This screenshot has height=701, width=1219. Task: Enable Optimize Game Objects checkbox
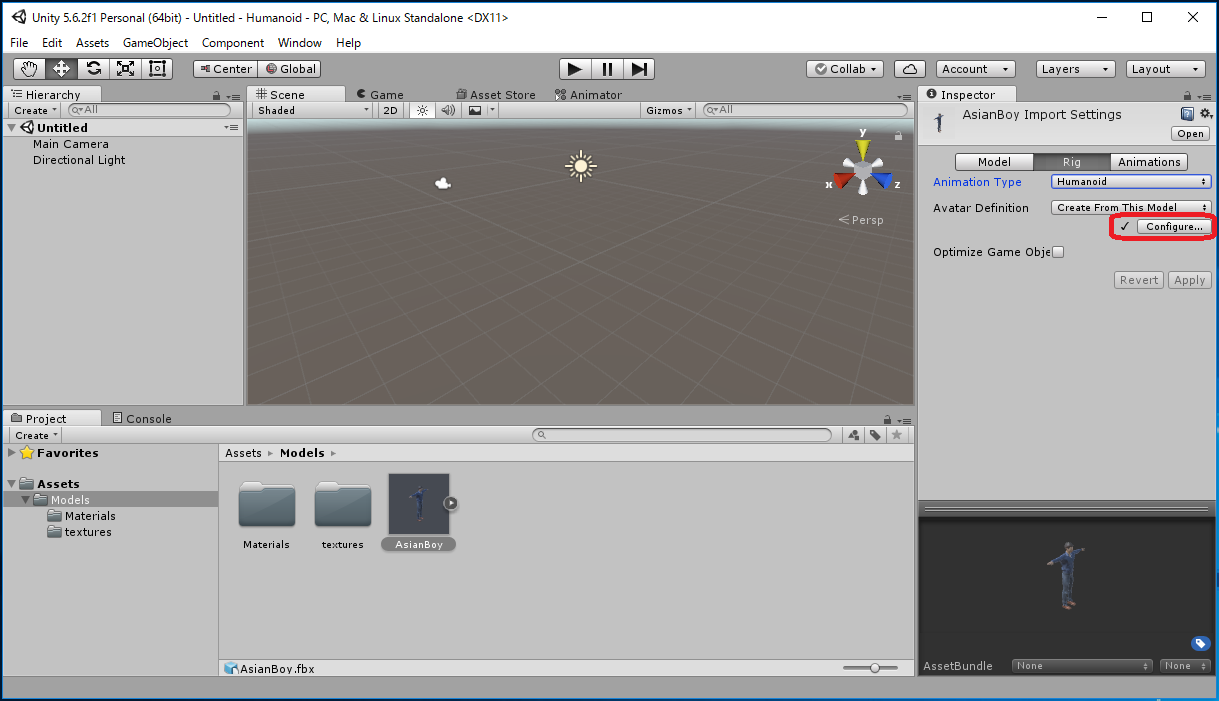(1058, 252)
